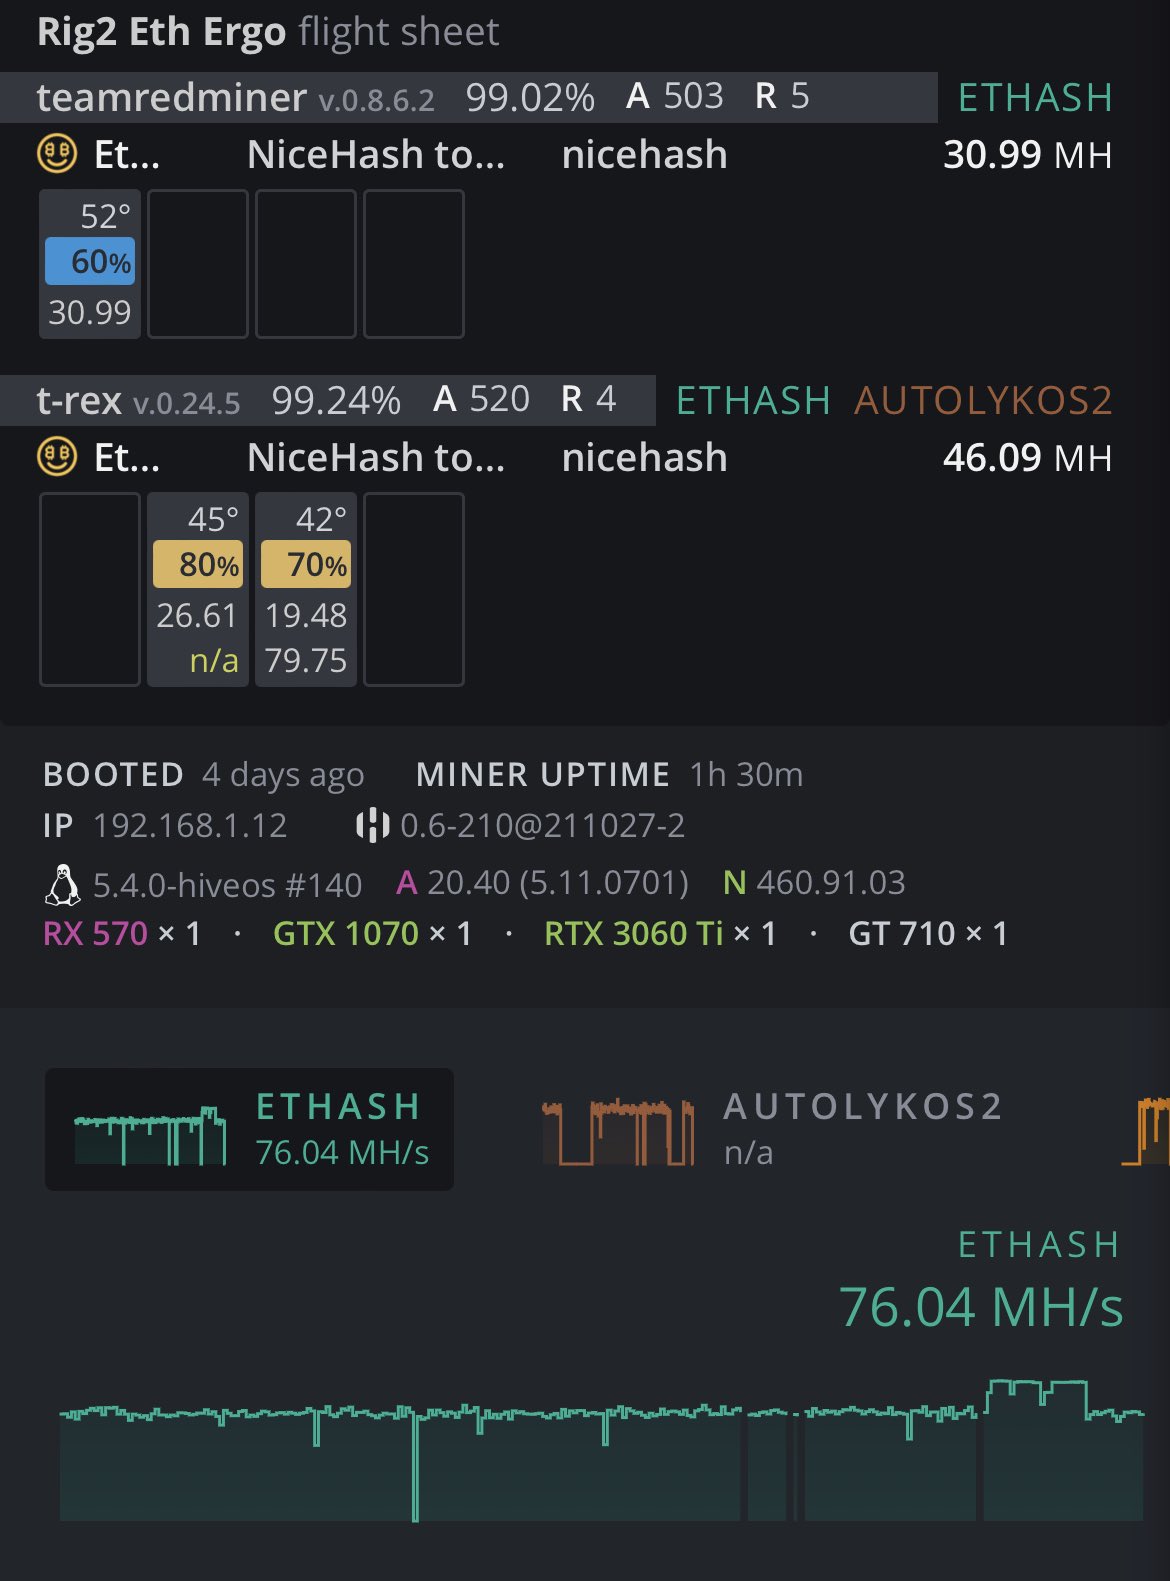Click the large 76.04 MH/s hashrate readout
Viewport: 1170px width, 1581px height.
click(x=981, y=1307)
